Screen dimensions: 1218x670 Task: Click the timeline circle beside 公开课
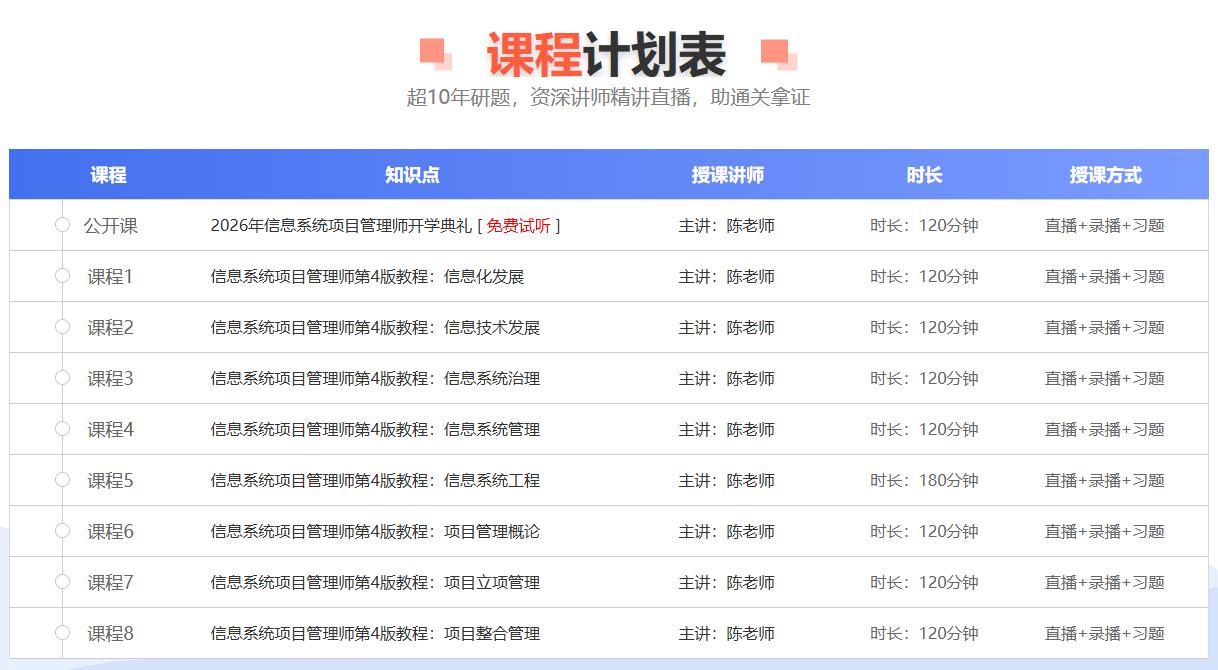62,225
